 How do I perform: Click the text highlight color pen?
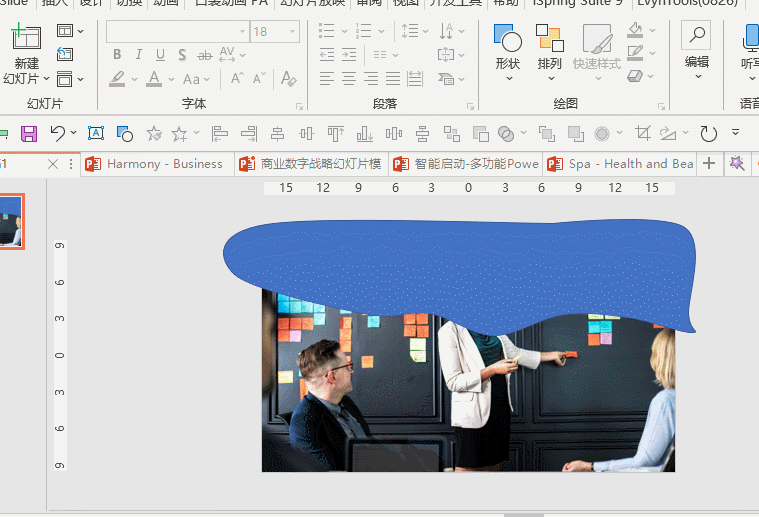[x=117, y=78]
